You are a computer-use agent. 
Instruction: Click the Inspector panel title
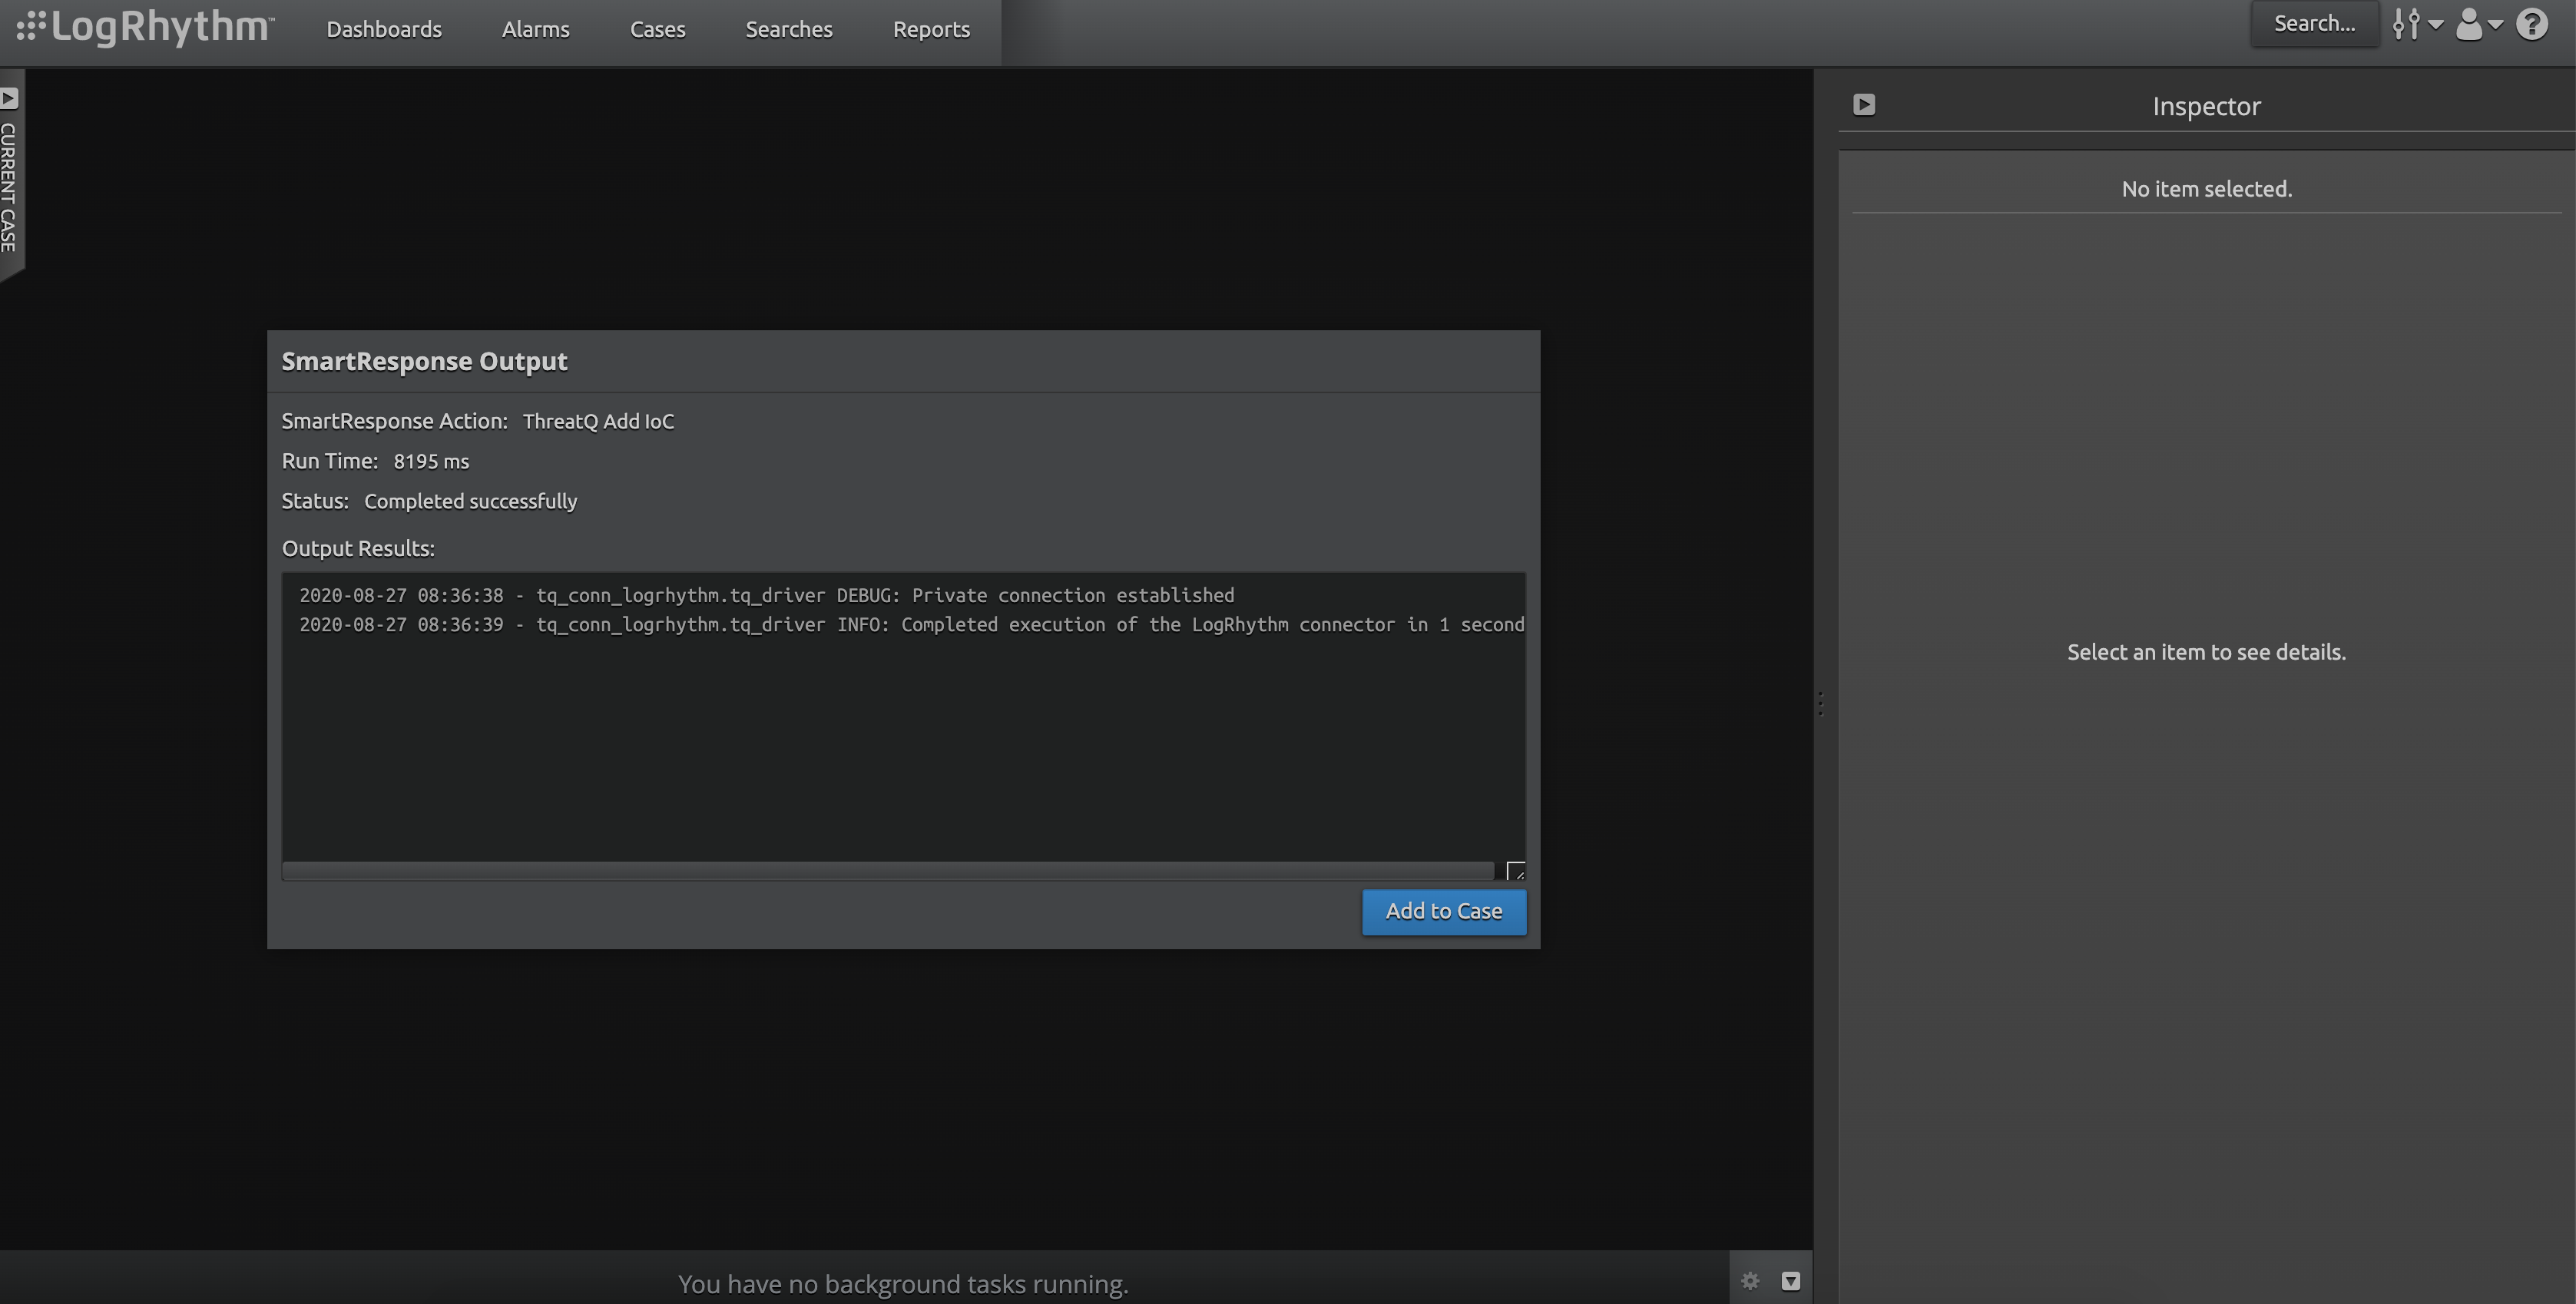click(2206, 106)
